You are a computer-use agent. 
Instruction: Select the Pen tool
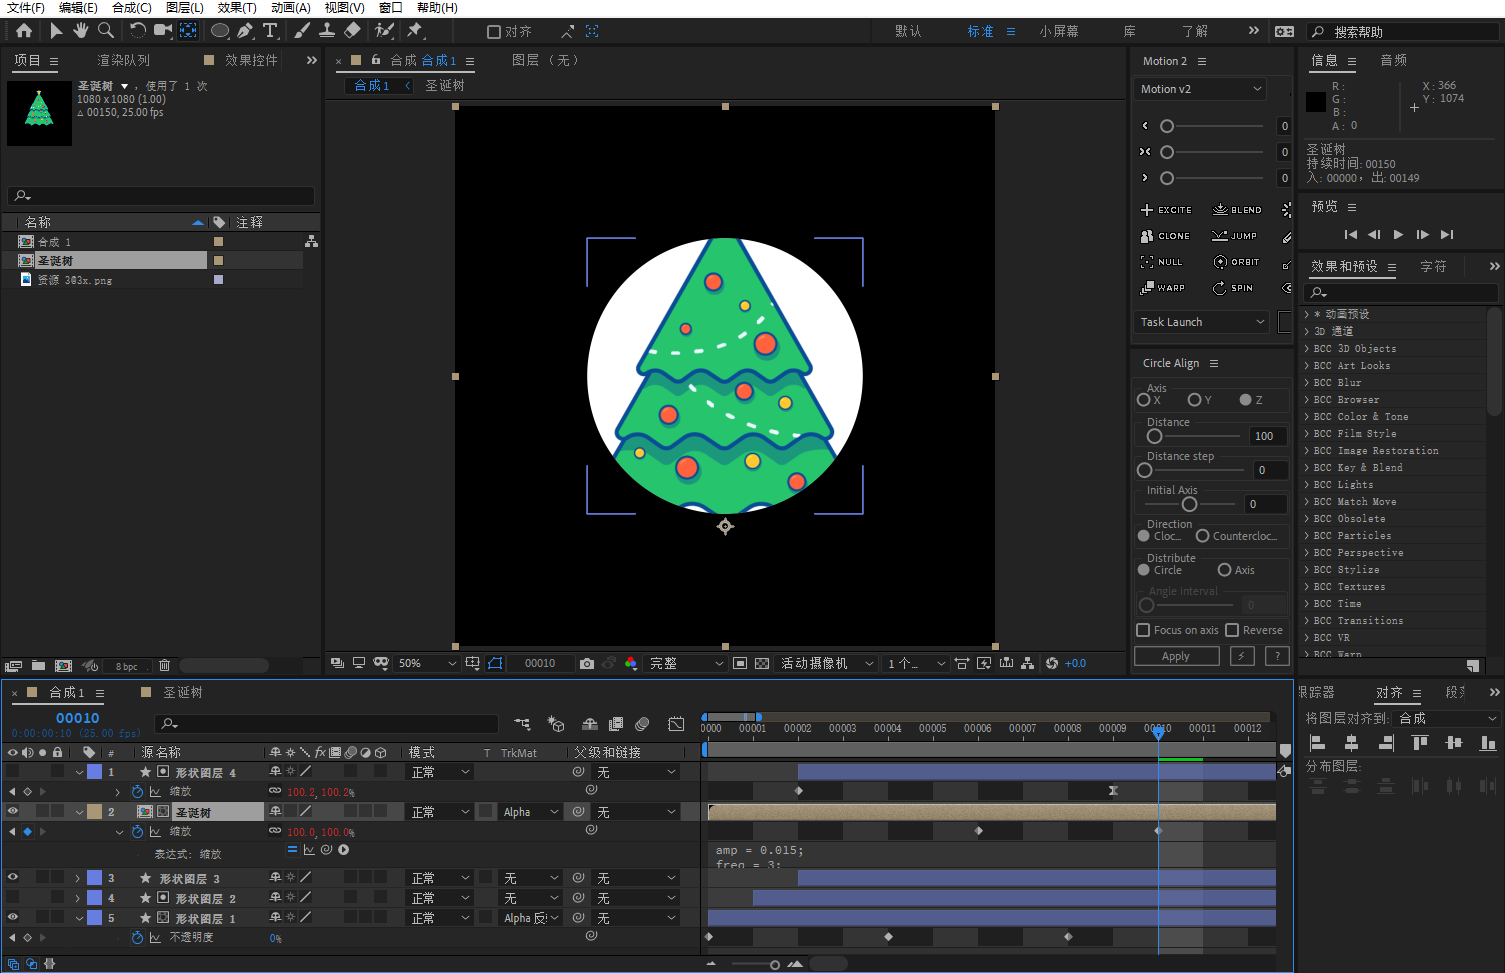pos(245,31)
